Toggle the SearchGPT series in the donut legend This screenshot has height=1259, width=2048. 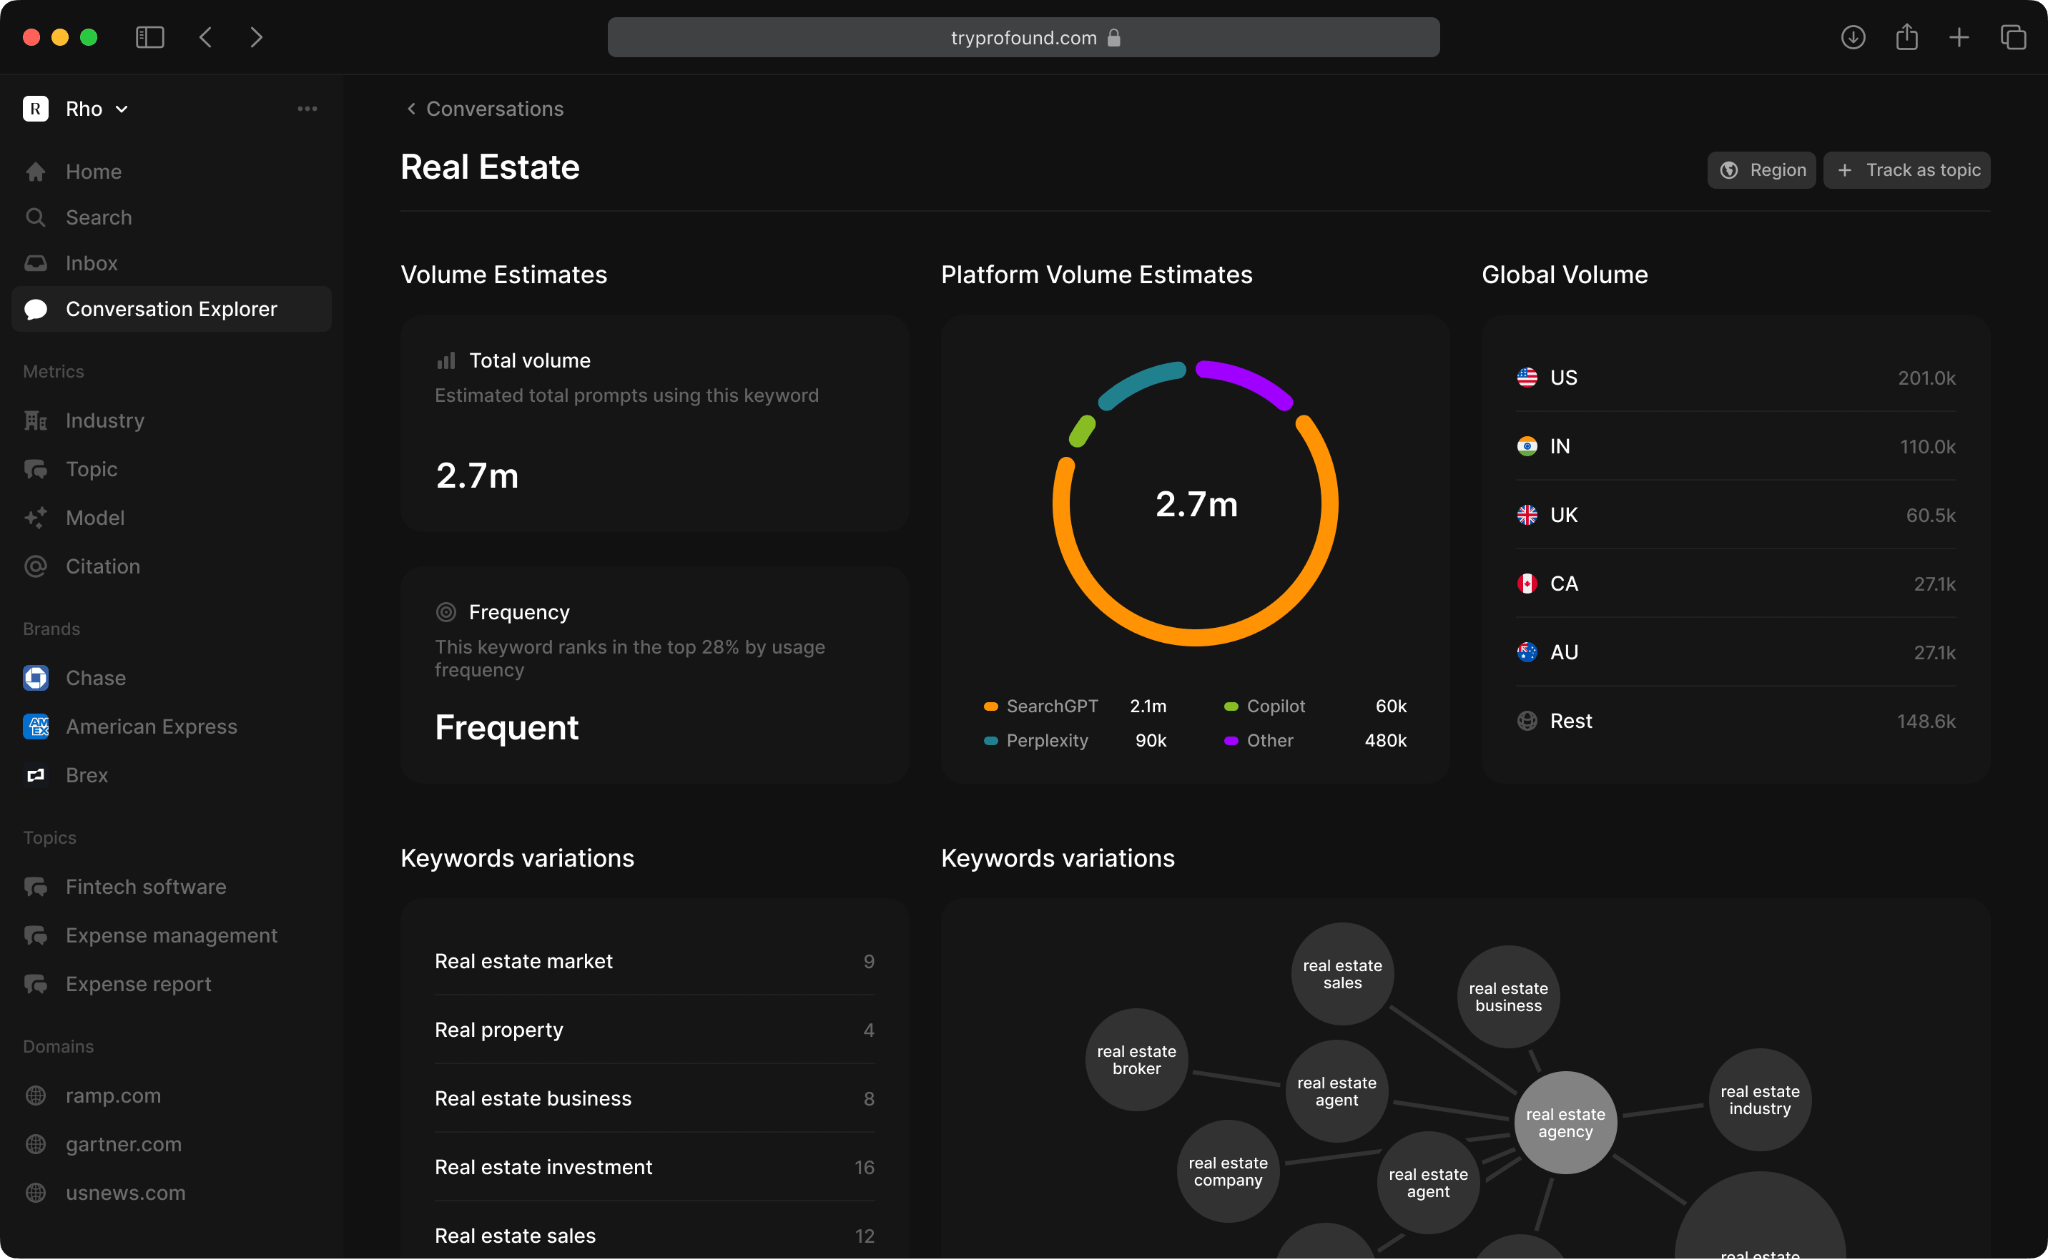tap(1043, 705)
